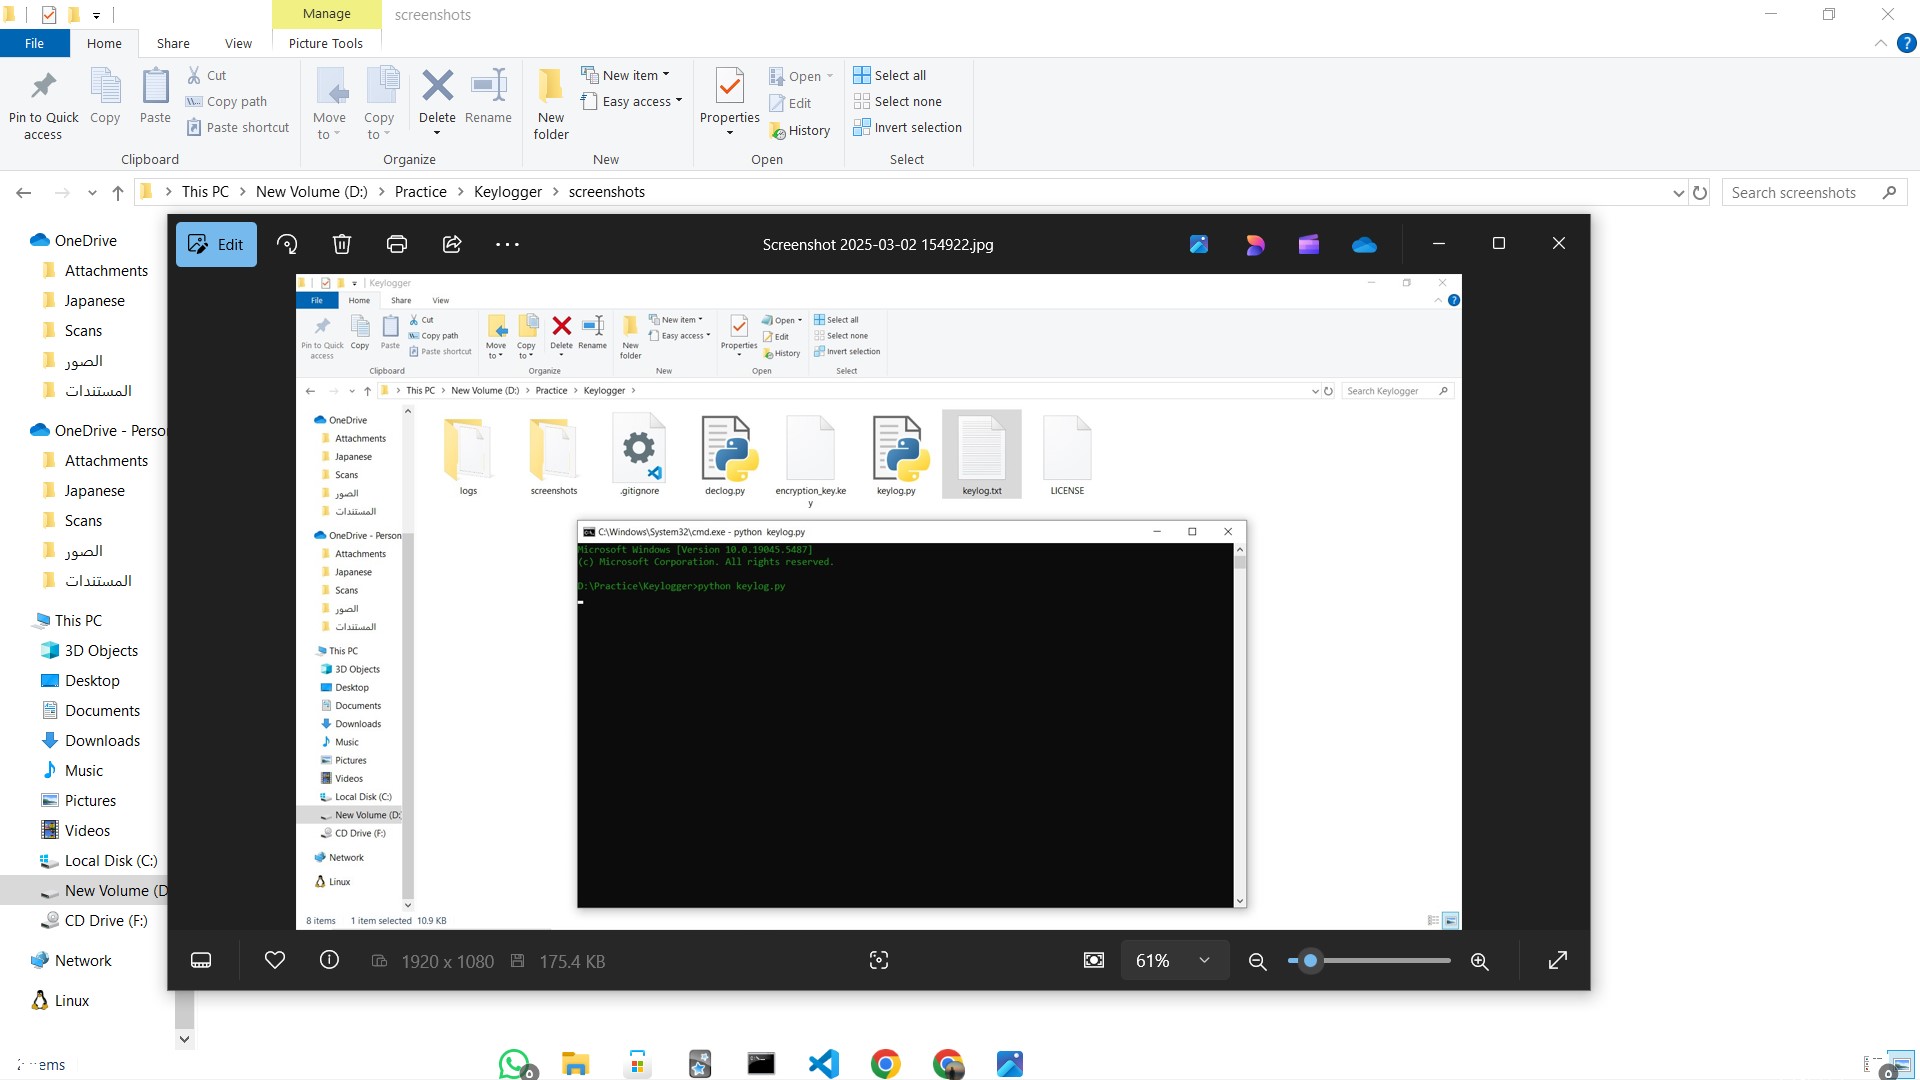This screenshot has height=1080, width=1920.
Task: Click the Copy ribbon button
Action: point(105,96)
